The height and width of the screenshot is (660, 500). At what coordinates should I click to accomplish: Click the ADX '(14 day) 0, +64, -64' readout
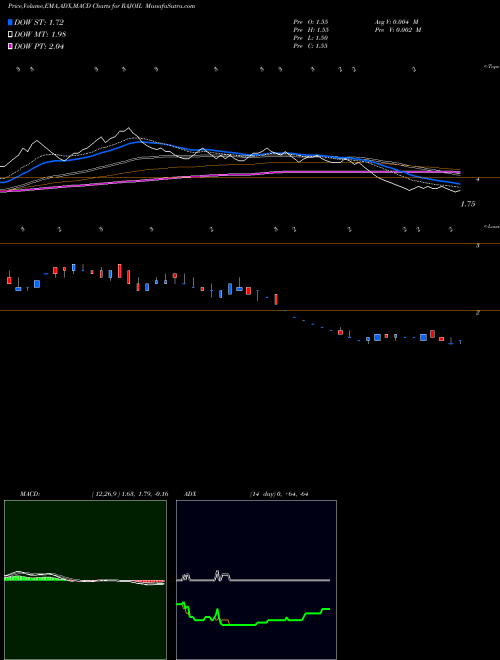point(279,494)
